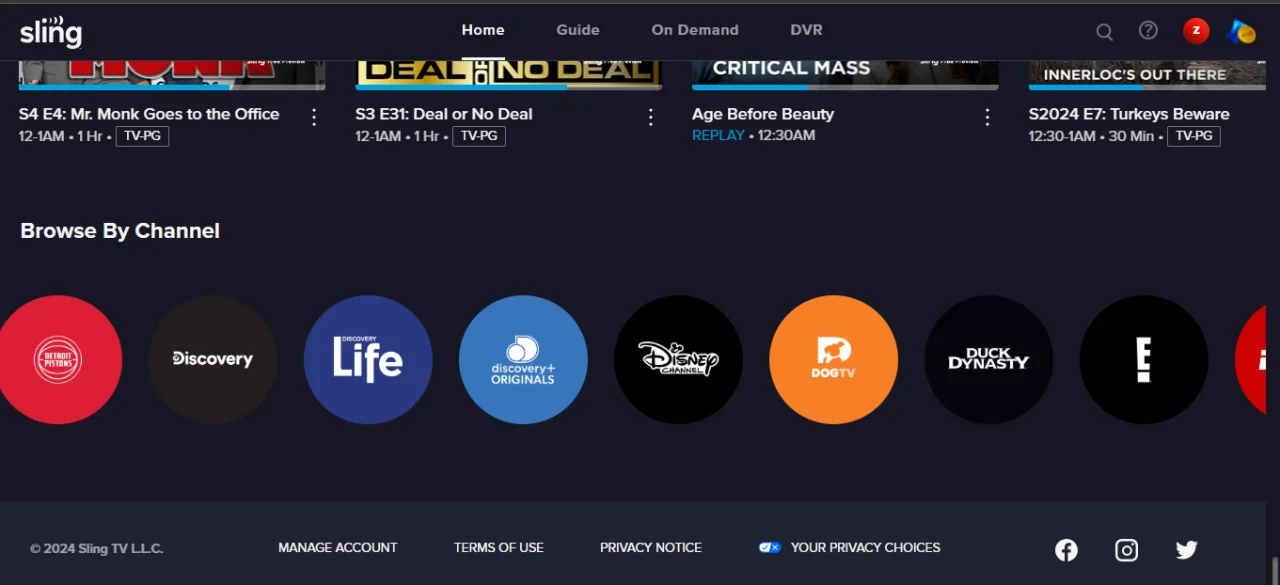The height and width of the screenshot is (585, 1280).
Task: Open S4 E4: Mr. Monk Goes to the Office
Action: (x=149, y=114)
